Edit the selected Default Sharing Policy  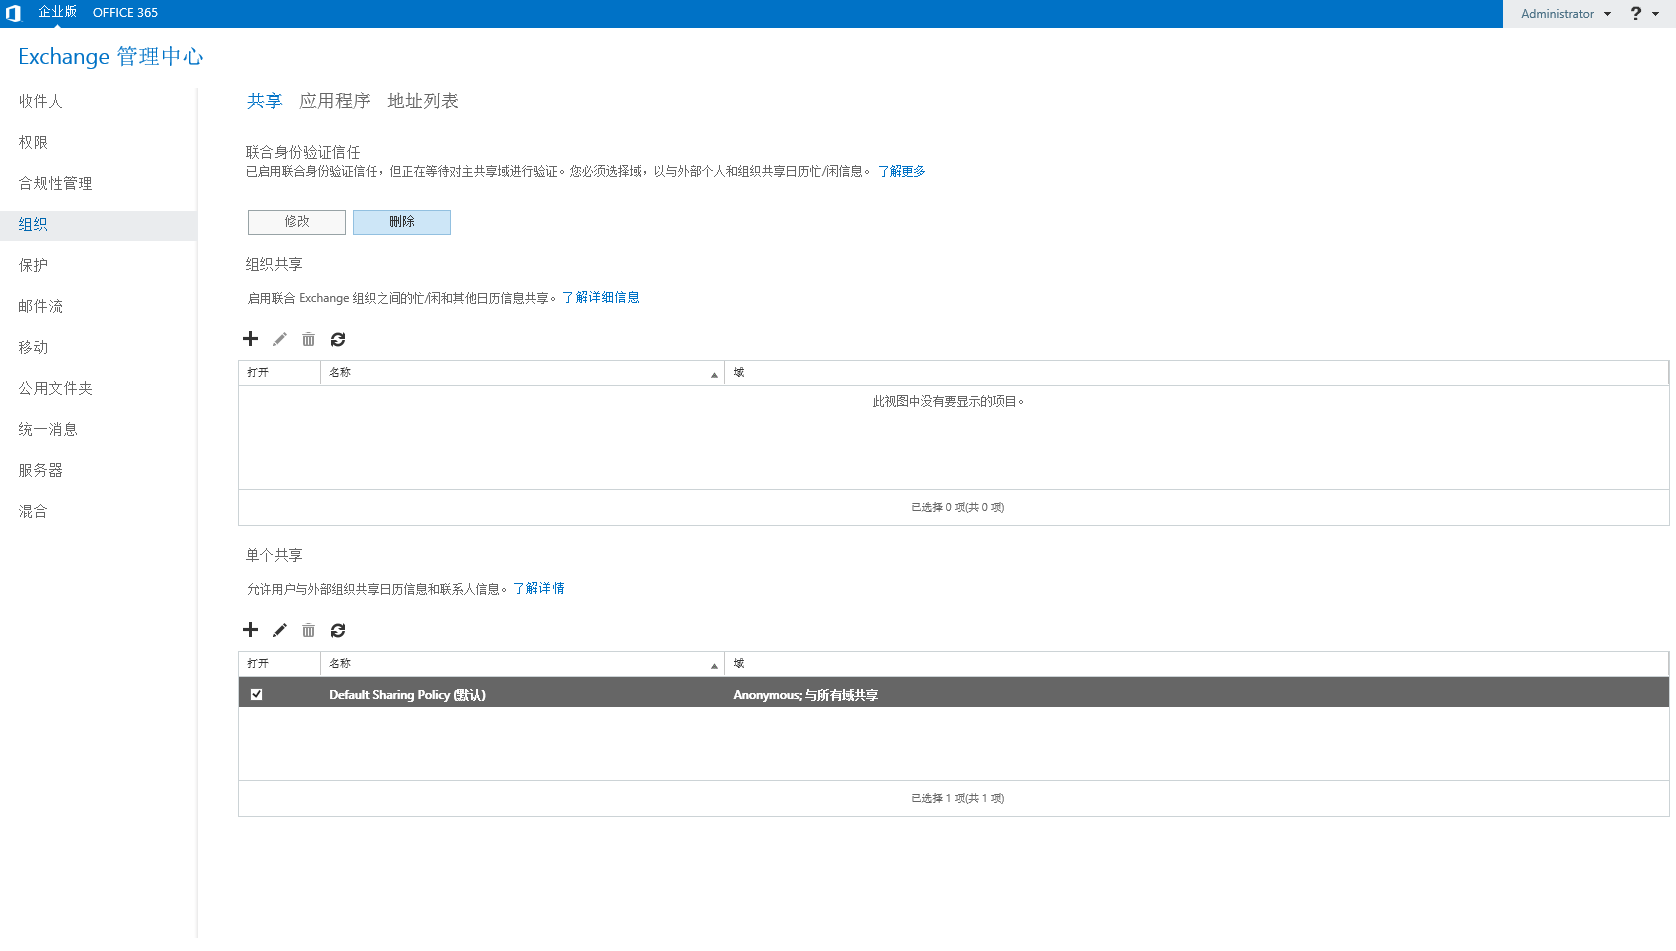(280, 630)
